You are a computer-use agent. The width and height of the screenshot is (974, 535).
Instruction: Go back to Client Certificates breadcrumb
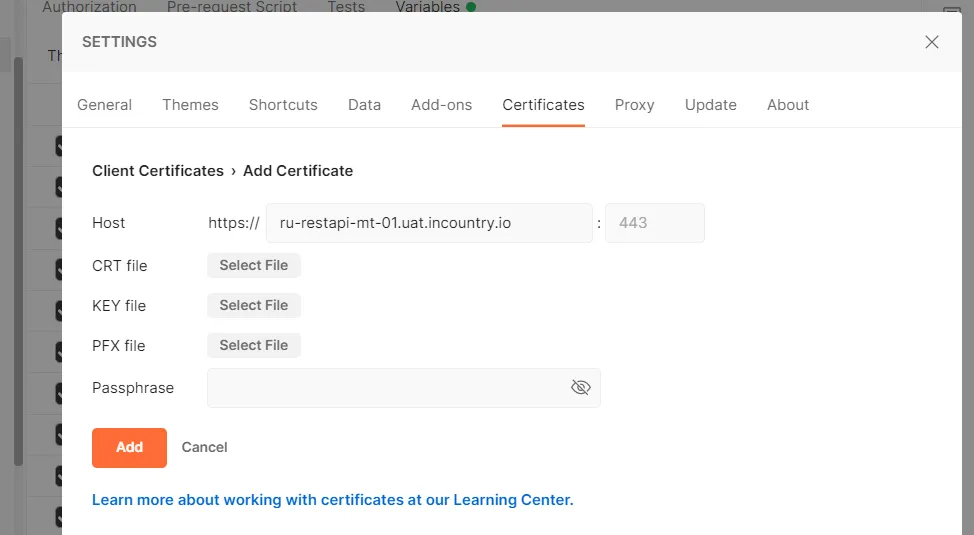158,171
